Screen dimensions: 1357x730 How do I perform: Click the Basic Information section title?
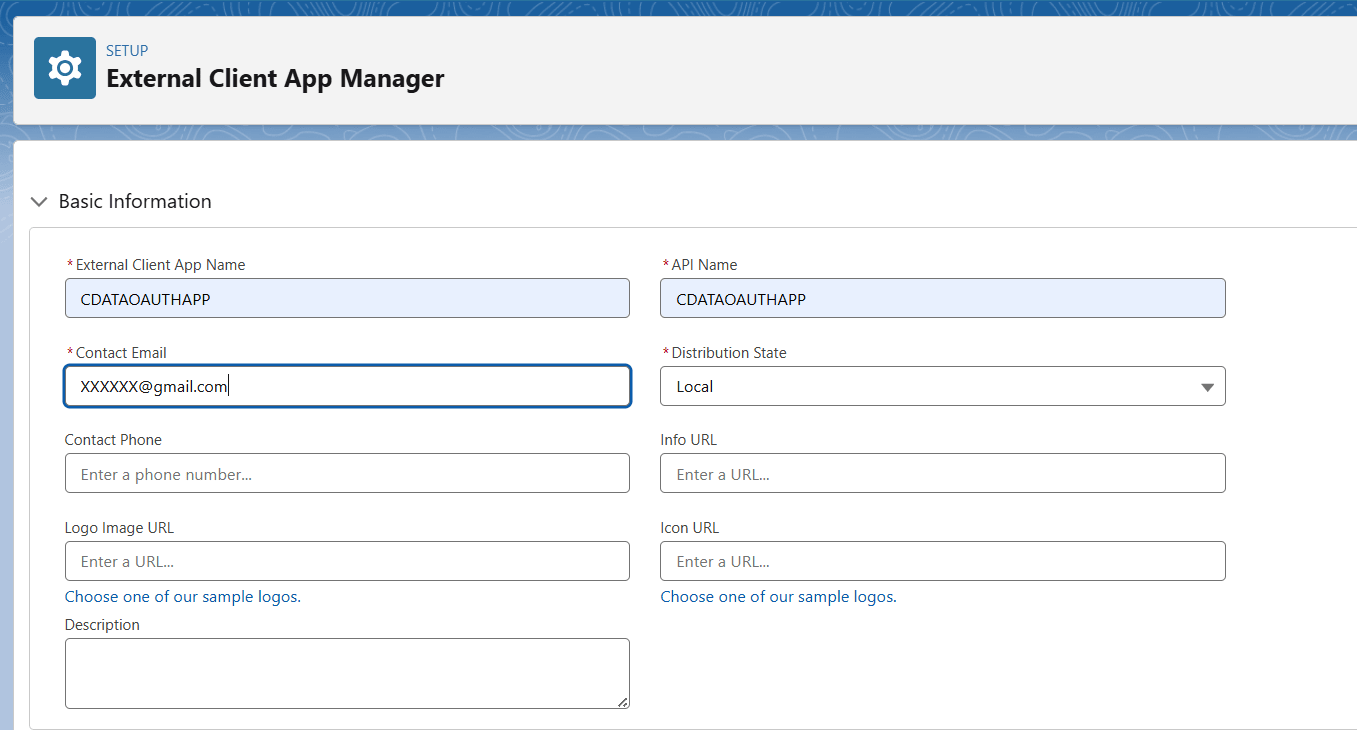(x=135, y=201)
